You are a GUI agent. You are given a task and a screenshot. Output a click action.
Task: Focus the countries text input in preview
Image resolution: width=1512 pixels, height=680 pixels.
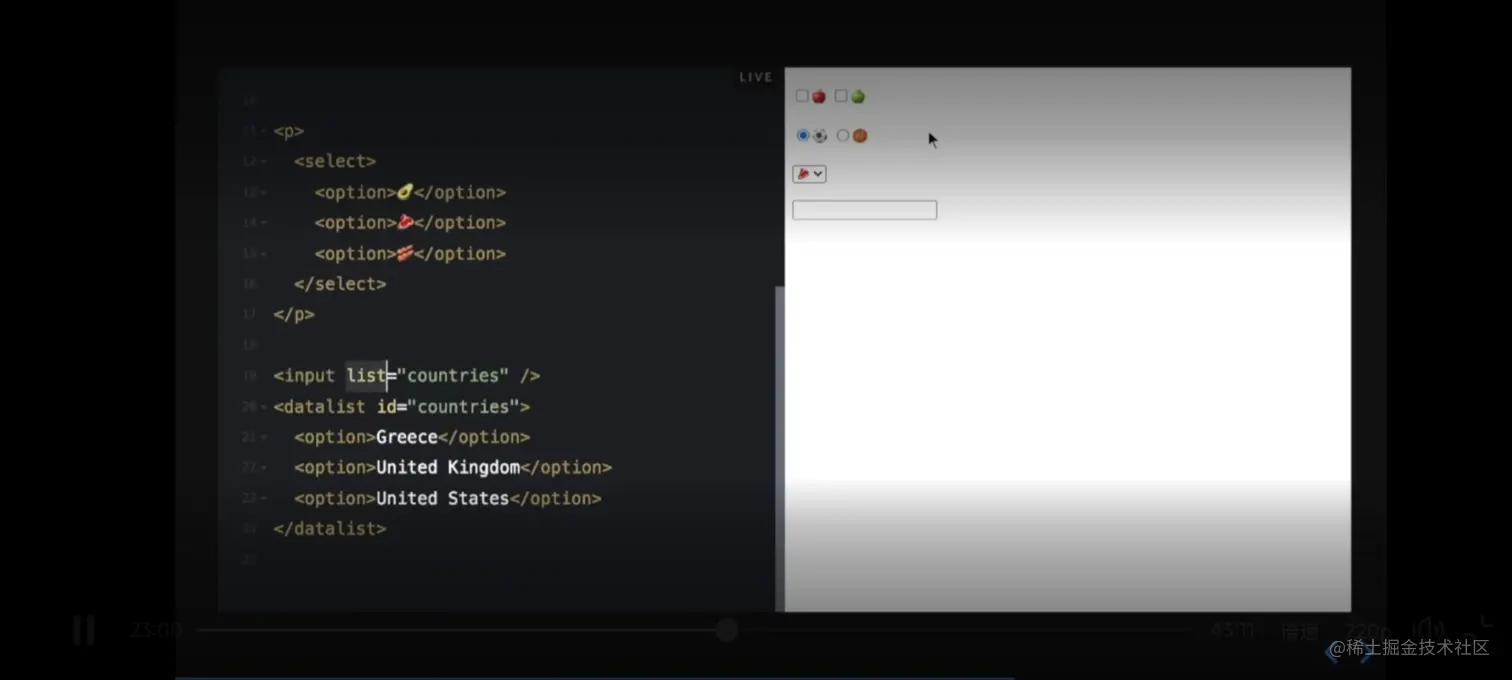click(864, 210)
